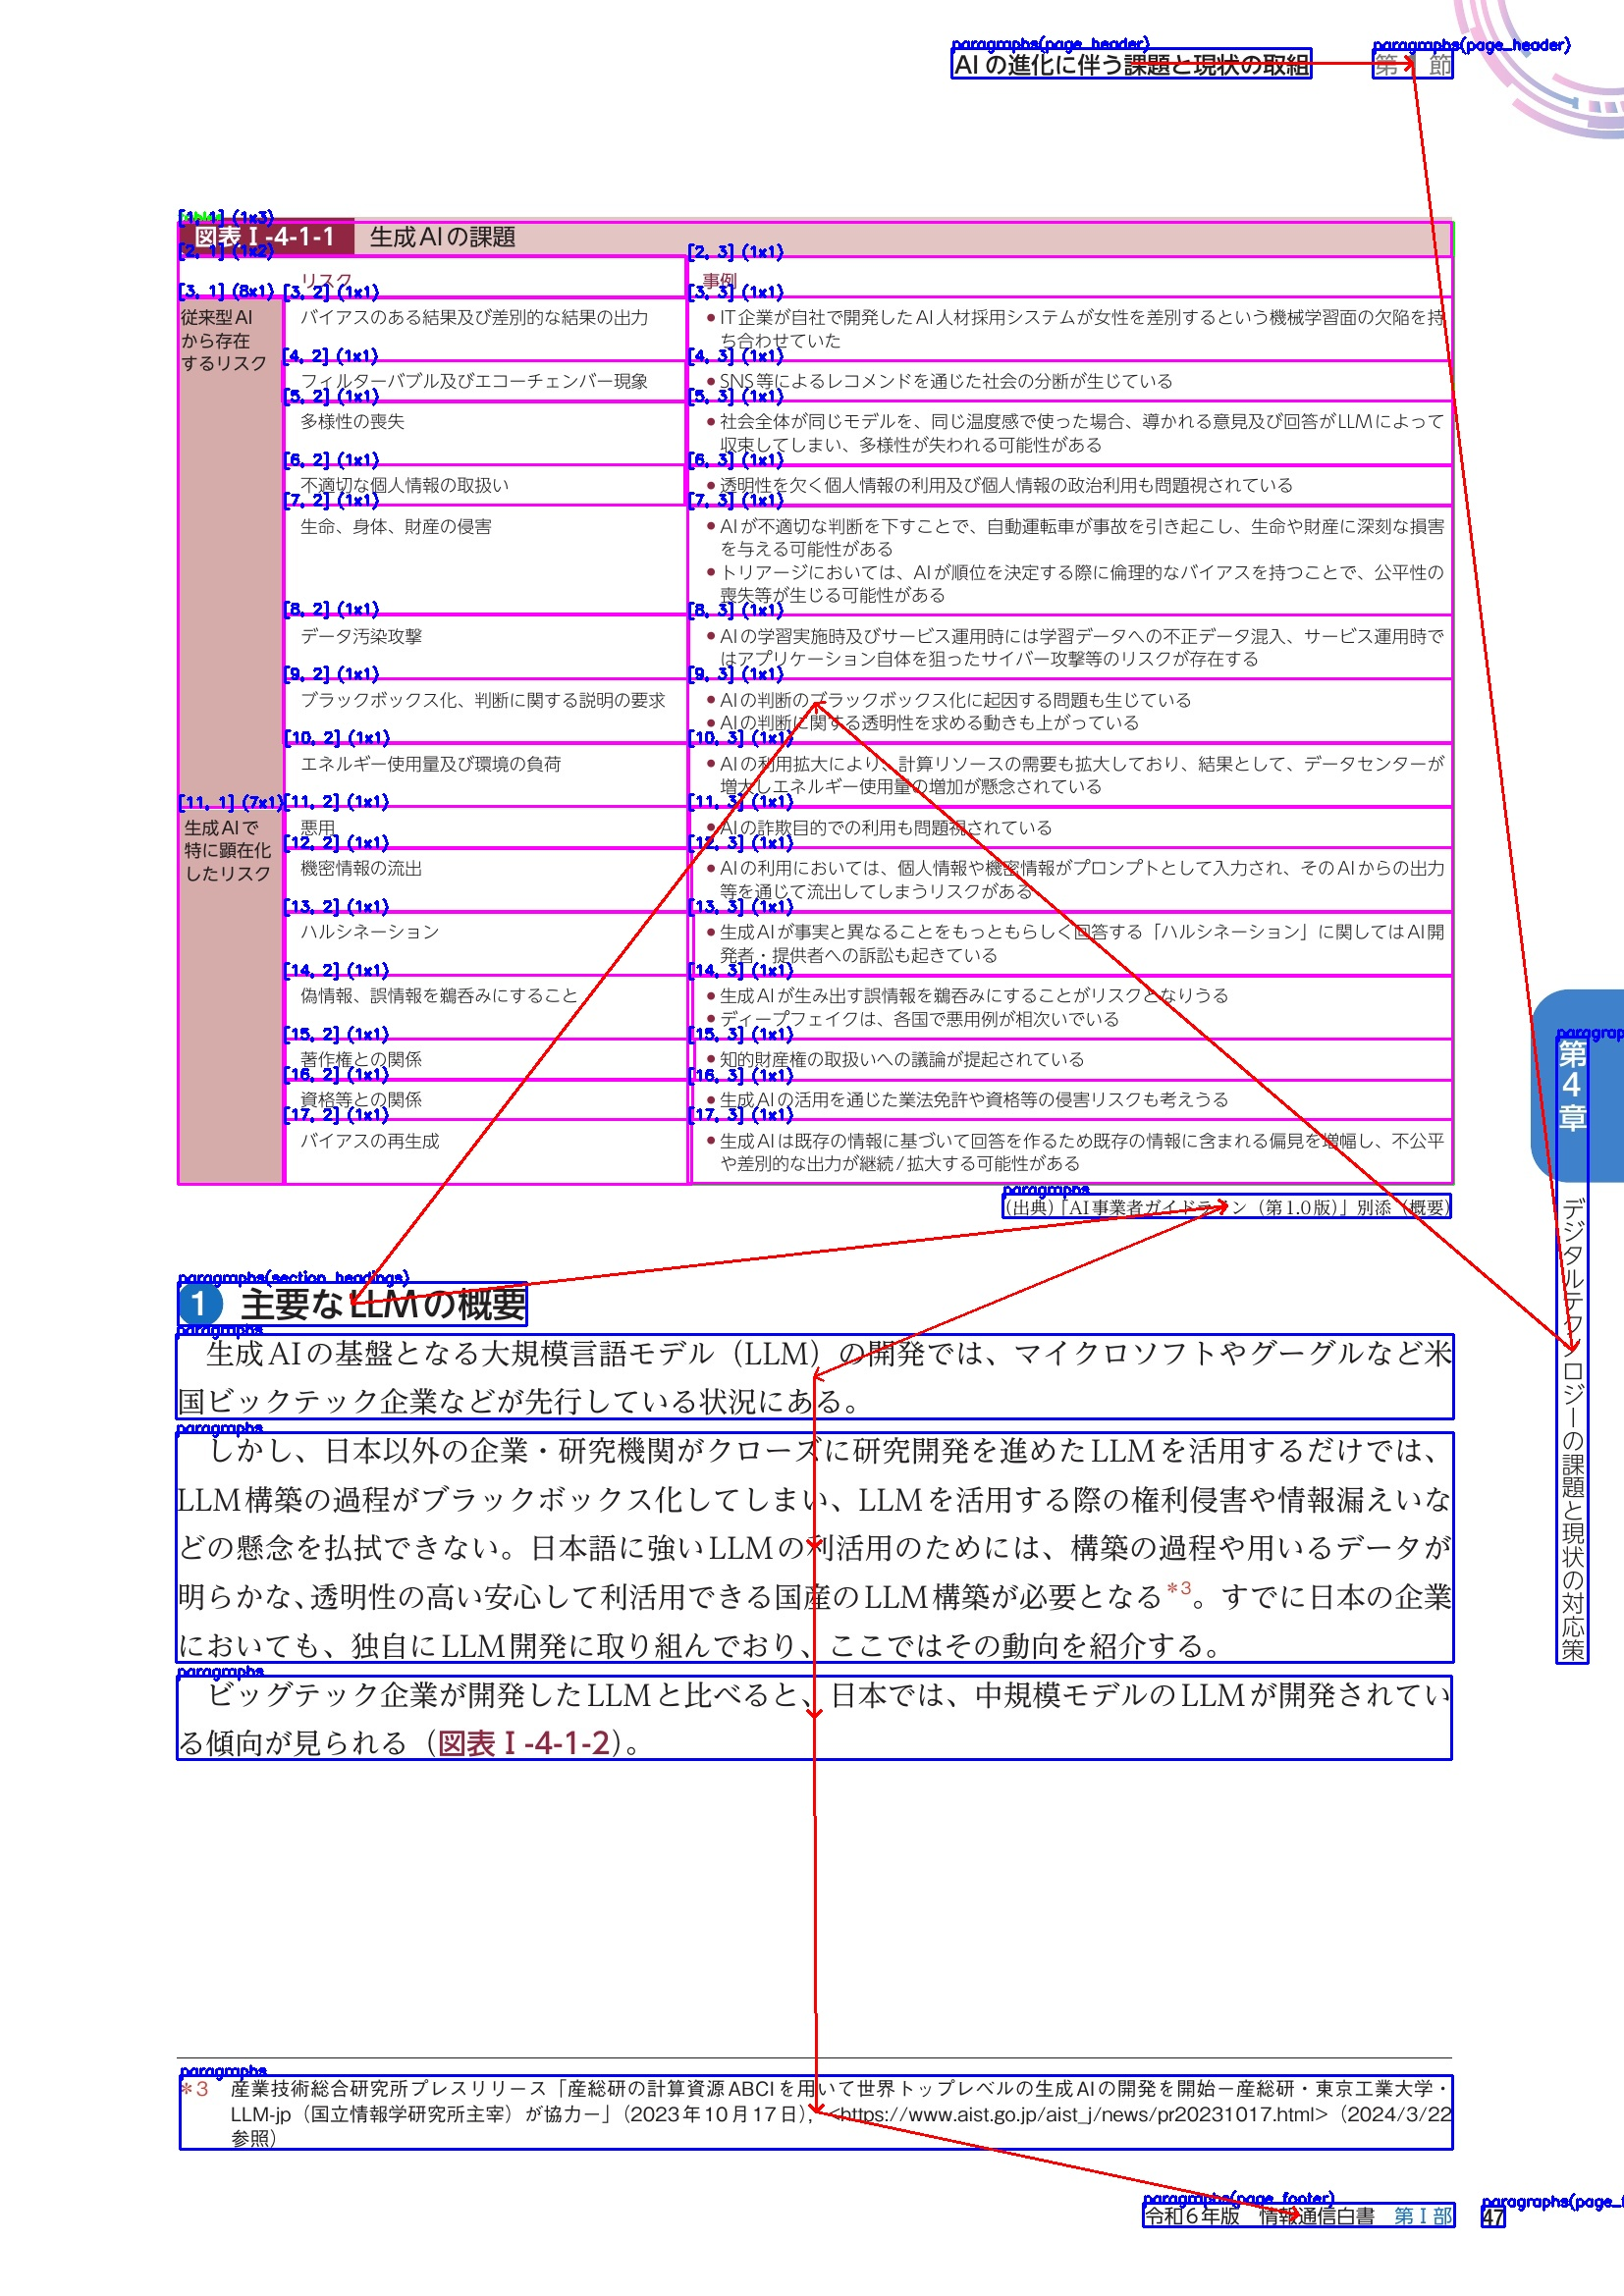
Task: Click the 主要なLLMの概要 section heading
Action: pyautogui.click(x=383, y=1305)
